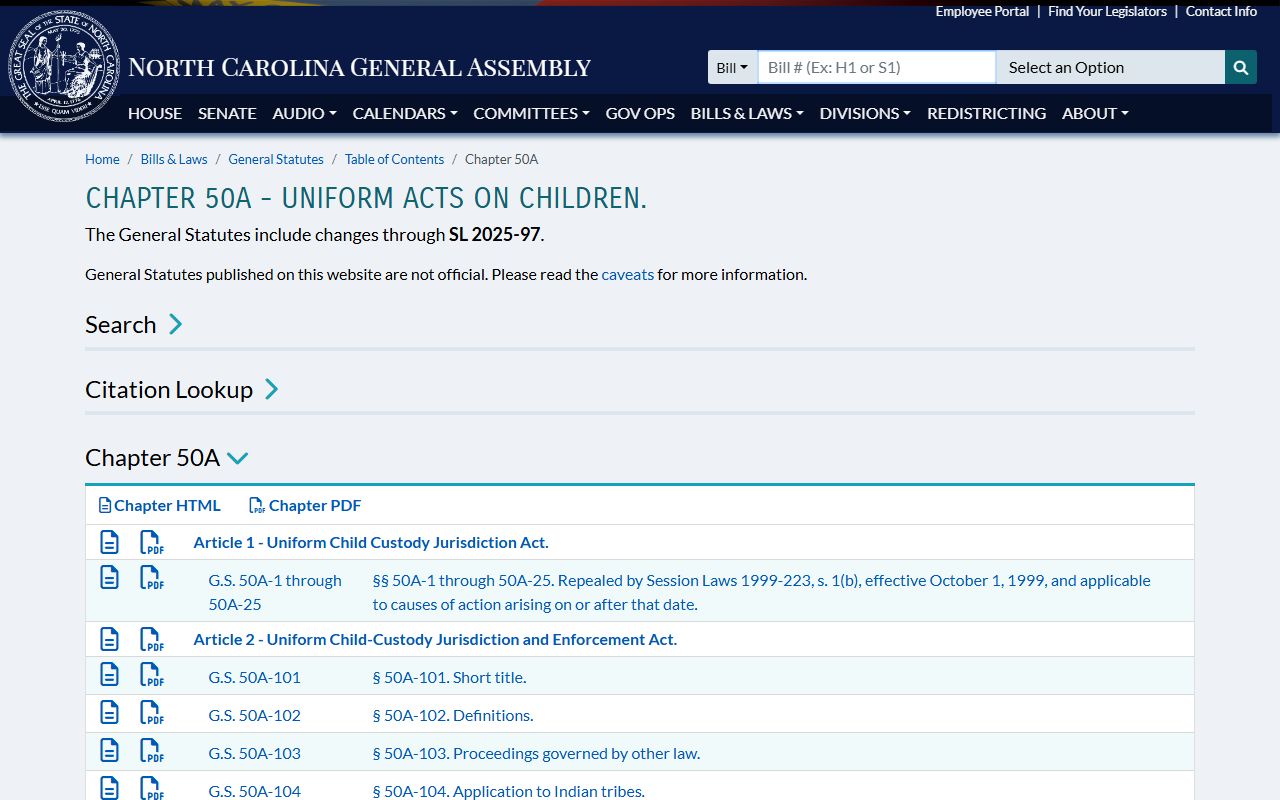Open the AUDIO dropdown menu
Screen dimensions: 1280x800
coord(304,113)
